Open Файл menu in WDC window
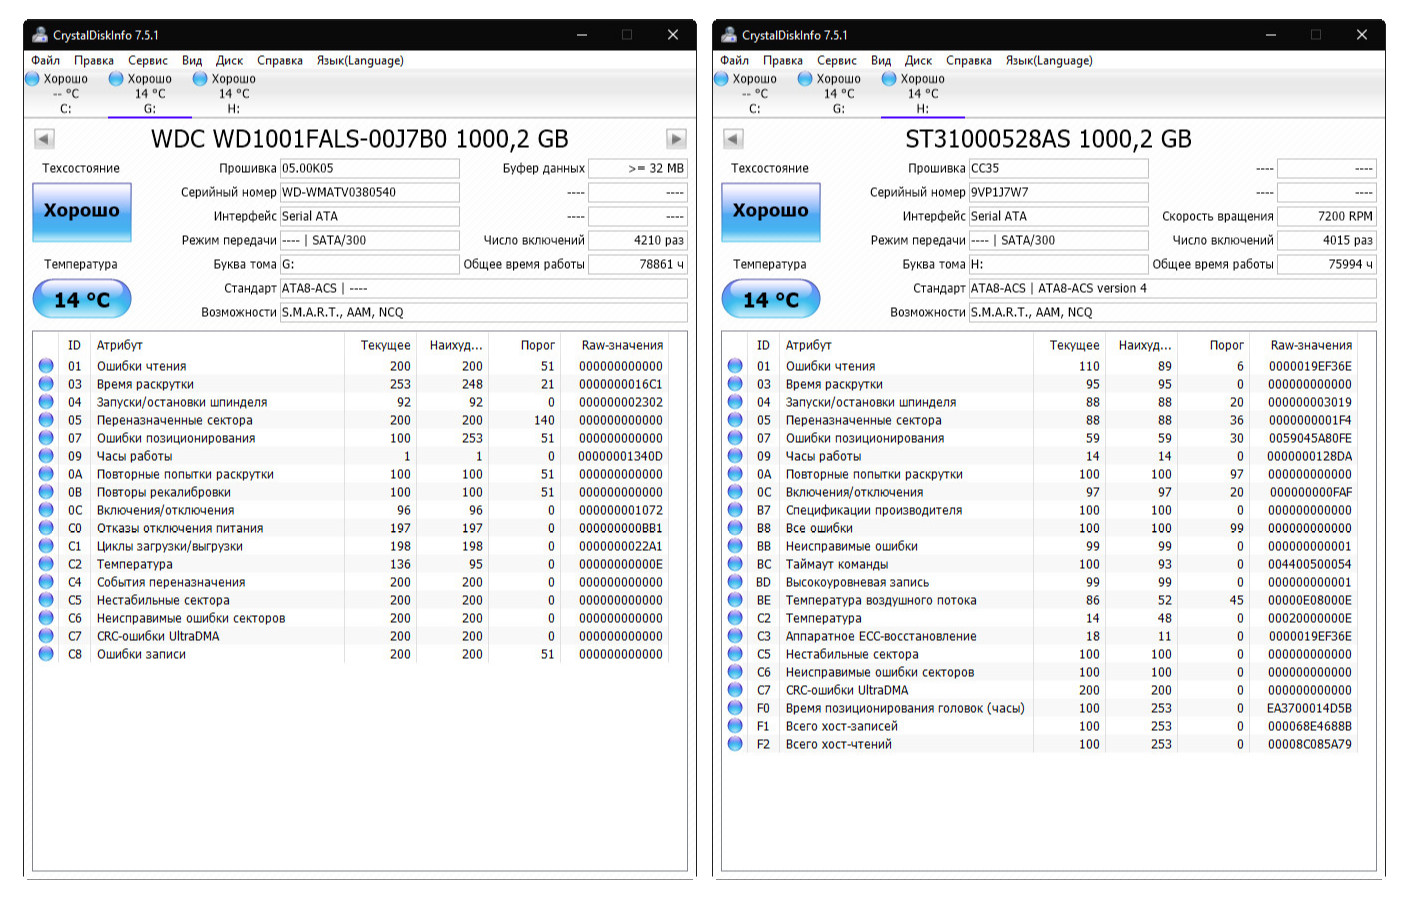The image size is (1406, 897). [x=46, y=61]
